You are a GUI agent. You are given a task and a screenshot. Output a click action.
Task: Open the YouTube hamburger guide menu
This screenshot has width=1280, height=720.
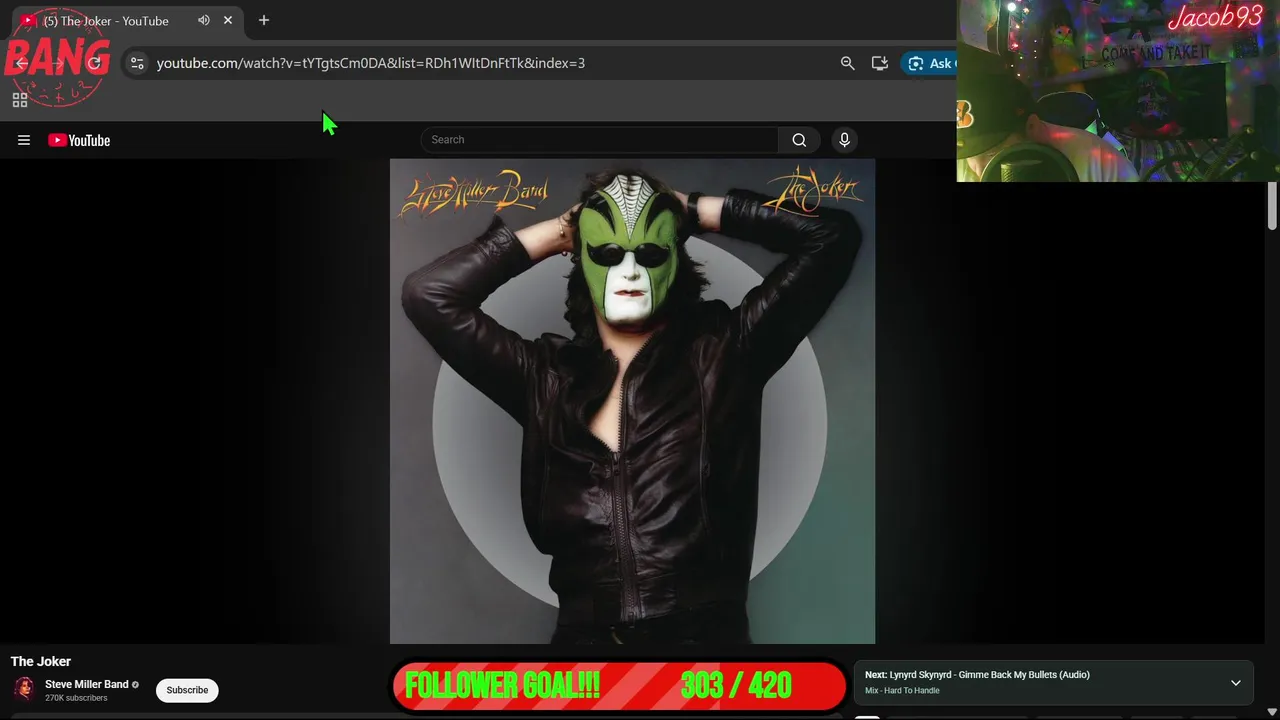24,140
